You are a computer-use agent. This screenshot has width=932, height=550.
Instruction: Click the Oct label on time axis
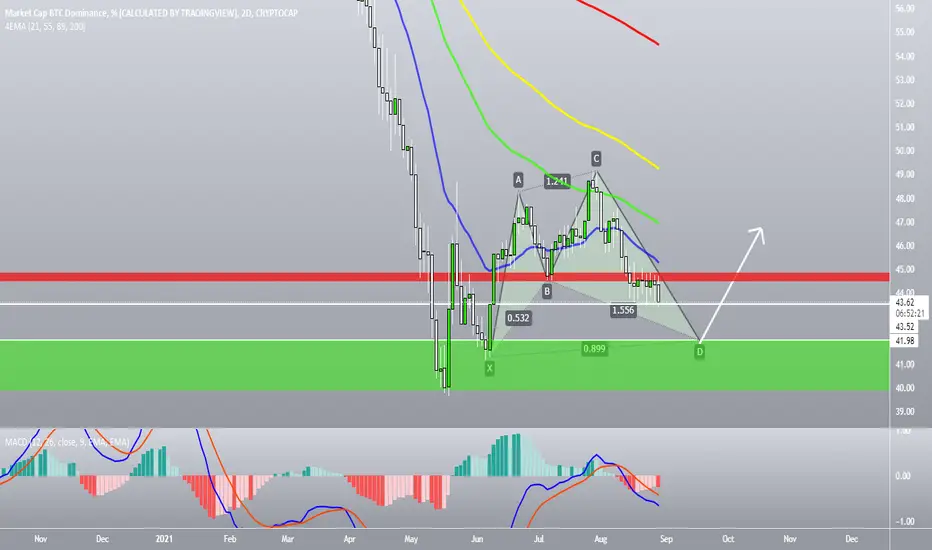click(728, 539)
